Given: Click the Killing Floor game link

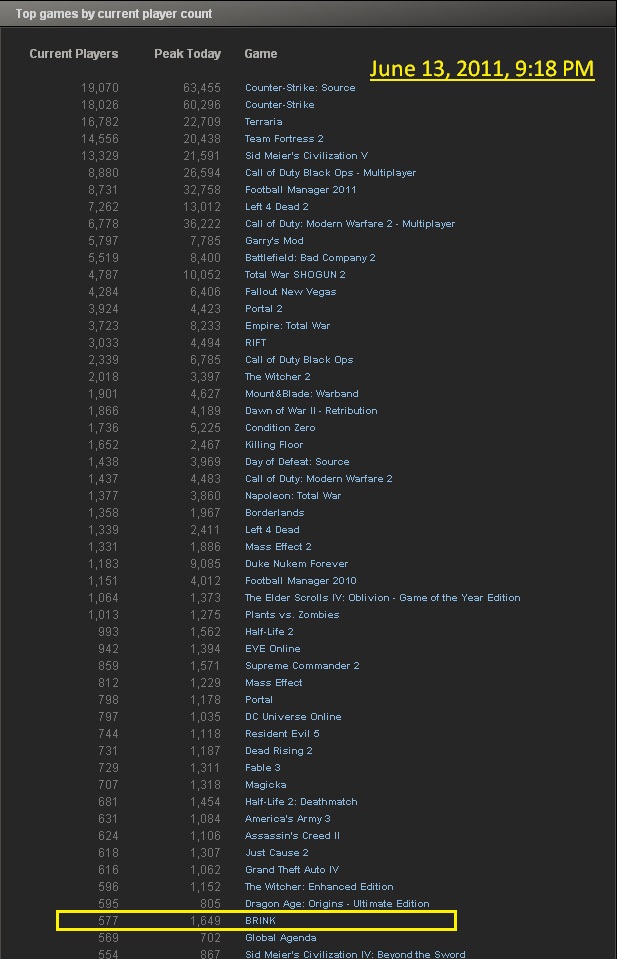Looking at the screenshot, I should (x=274, y=445).
